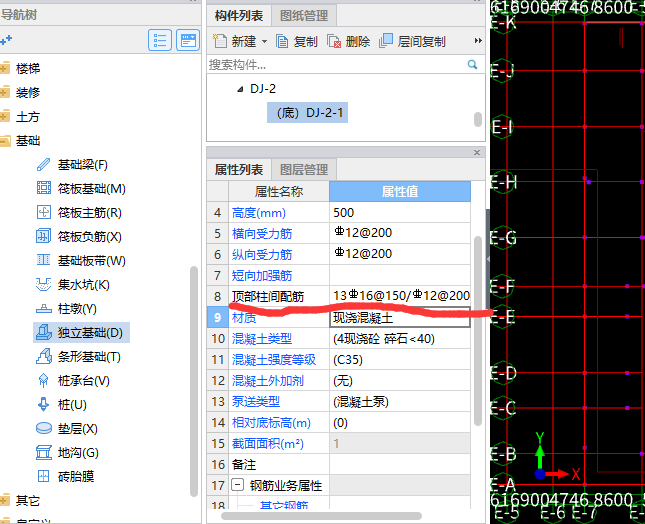Click the 搜索构件 search field

pos(337,65)
